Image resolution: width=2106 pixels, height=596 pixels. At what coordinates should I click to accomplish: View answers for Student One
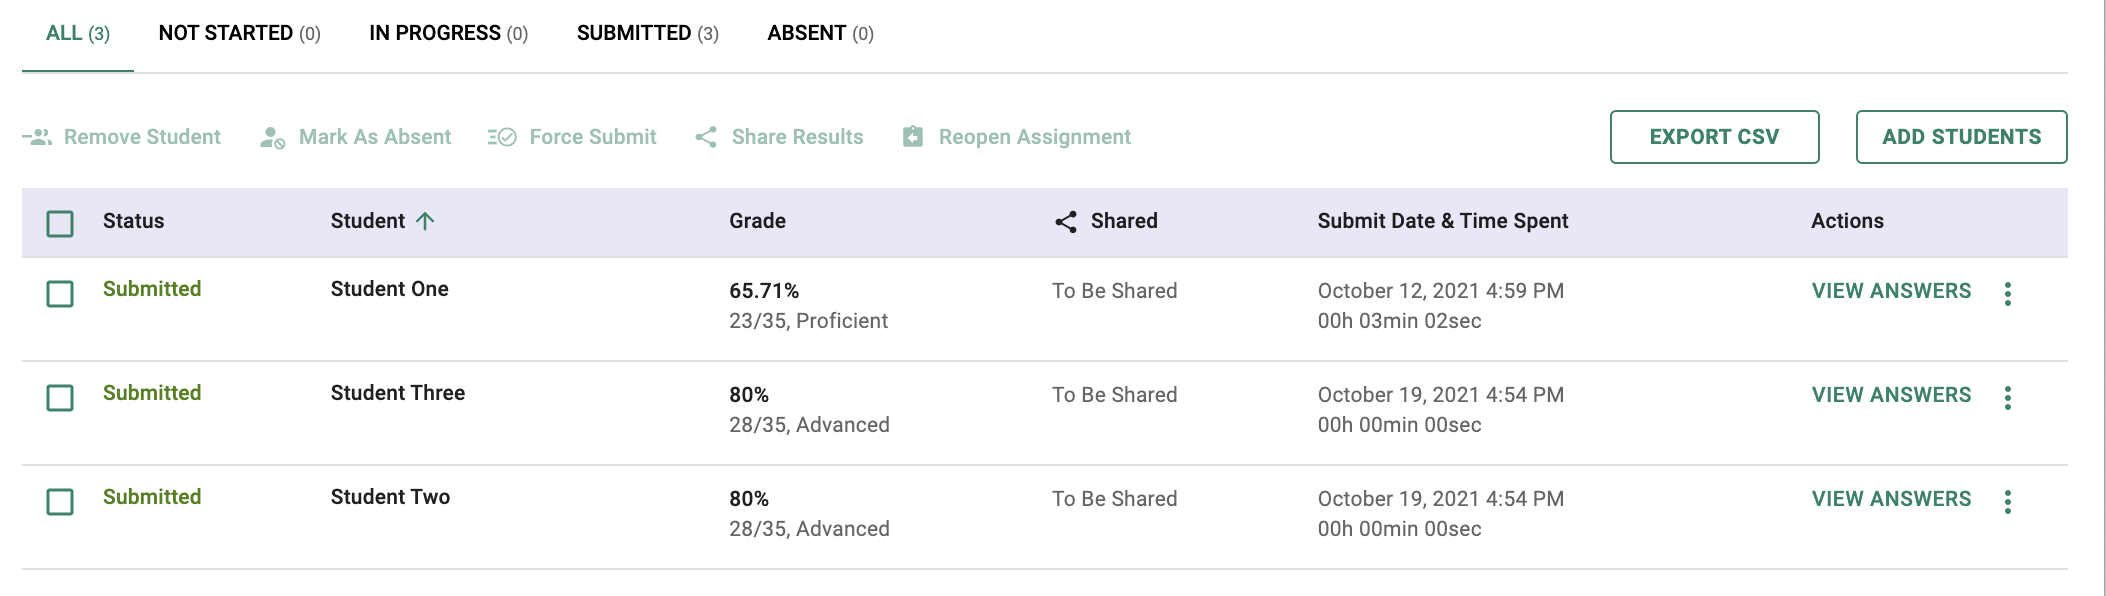[x=1891, y=291]
